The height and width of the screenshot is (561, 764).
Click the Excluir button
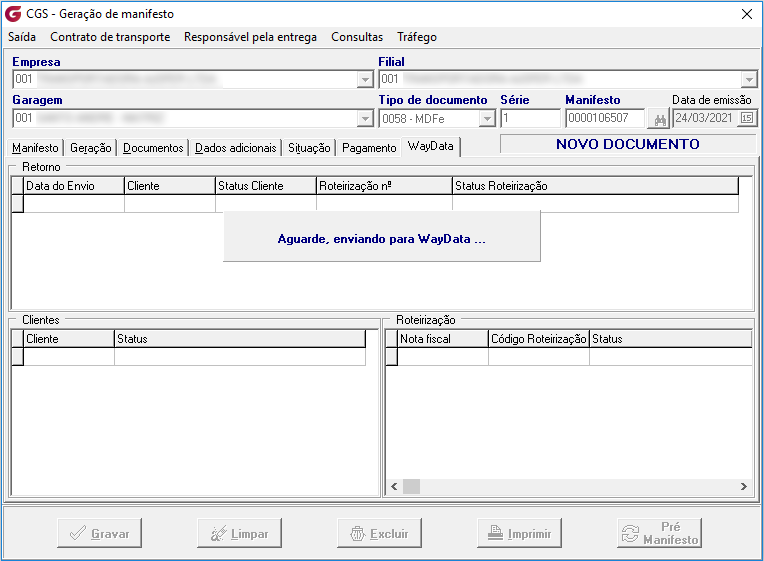pos(379,533)
